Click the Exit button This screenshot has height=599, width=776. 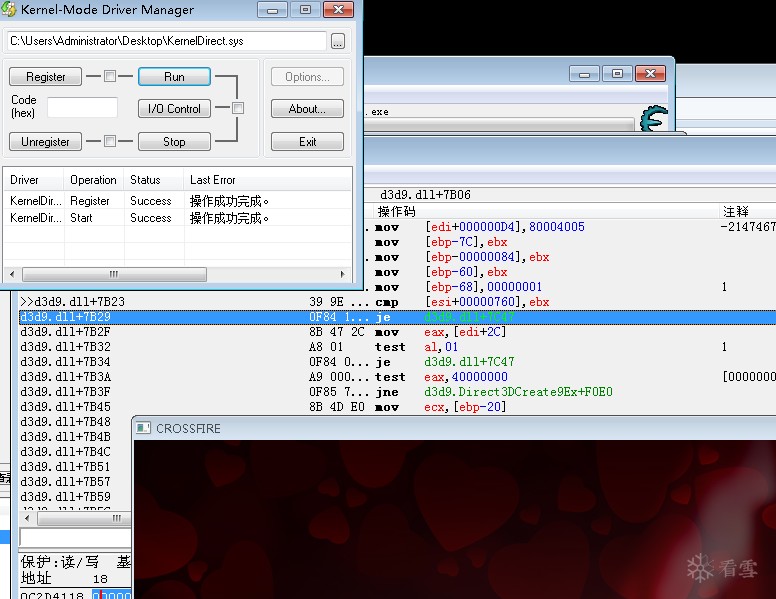coord(307,142)
